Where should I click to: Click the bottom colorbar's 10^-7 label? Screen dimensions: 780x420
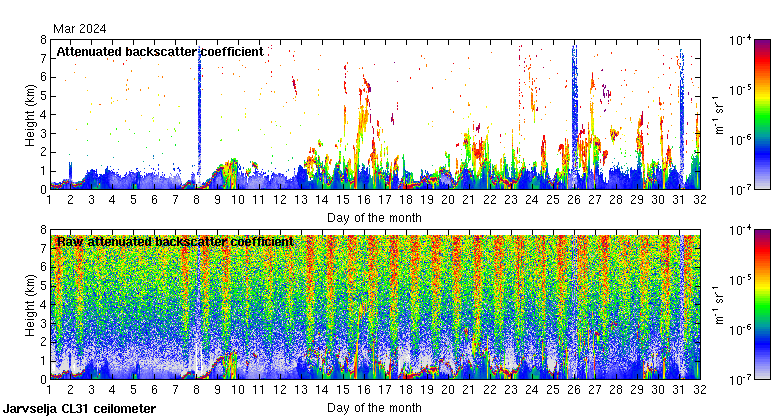click(740, 380)
